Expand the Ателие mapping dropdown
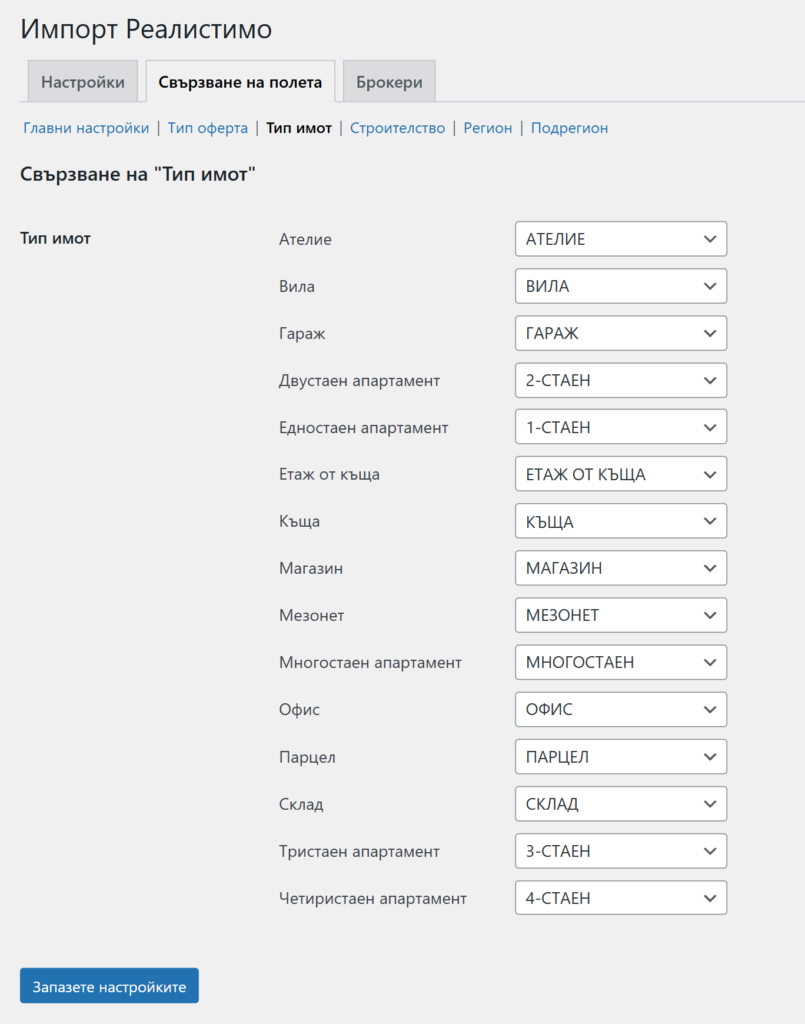 (621, 239)
